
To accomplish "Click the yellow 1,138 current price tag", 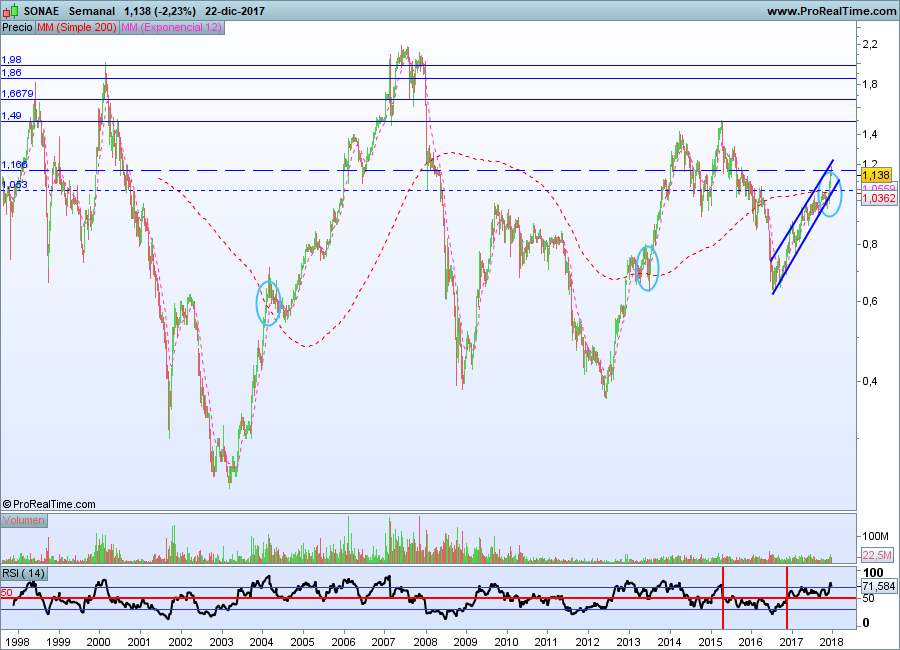I will pos(876,175).
